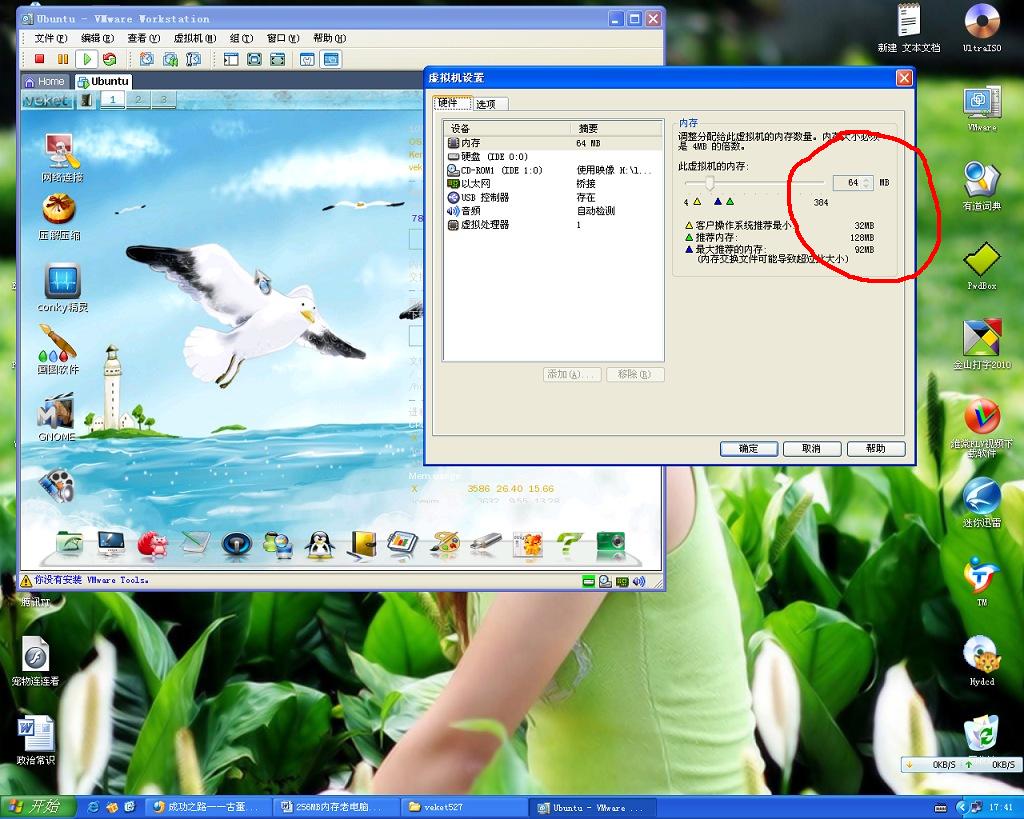The image size is (1024, 819).
Task: Open the 压解压缩 guest desktop icon
Action: (x=59, y=217)
